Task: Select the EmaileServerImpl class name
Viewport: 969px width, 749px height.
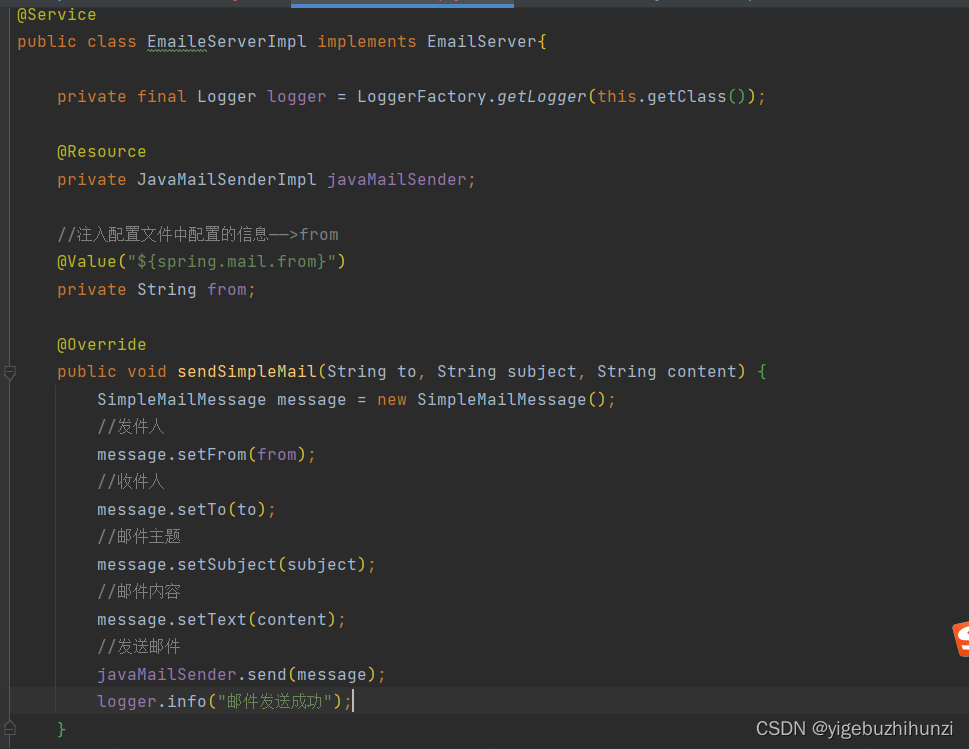Action: click(x=222, y=41)
